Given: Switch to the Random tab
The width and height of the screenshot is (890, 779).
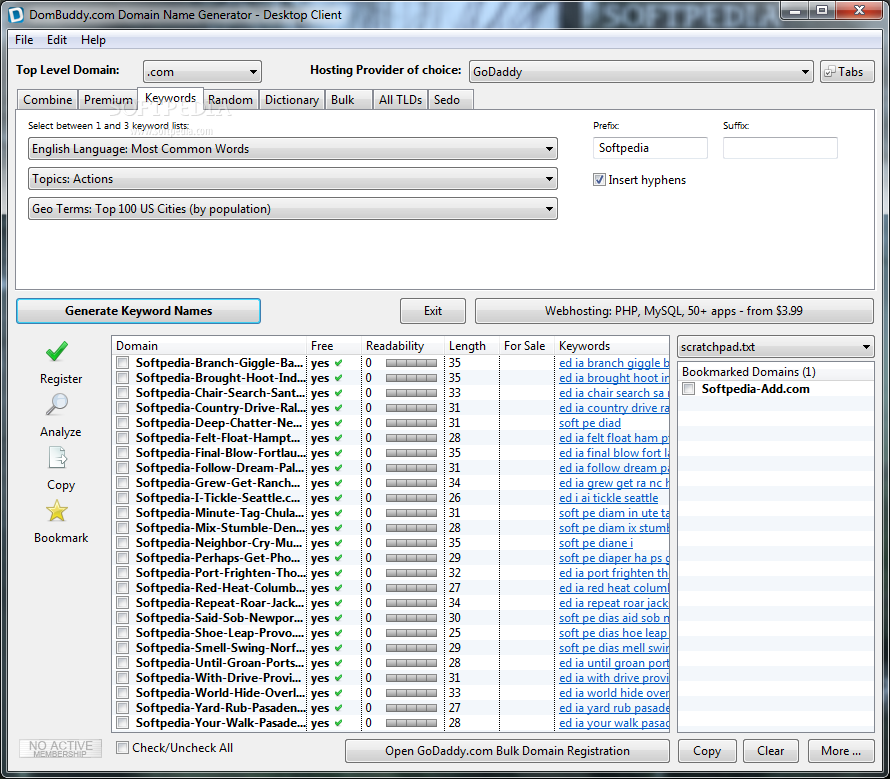Looking at the screenshot, I should click(230, 100).
